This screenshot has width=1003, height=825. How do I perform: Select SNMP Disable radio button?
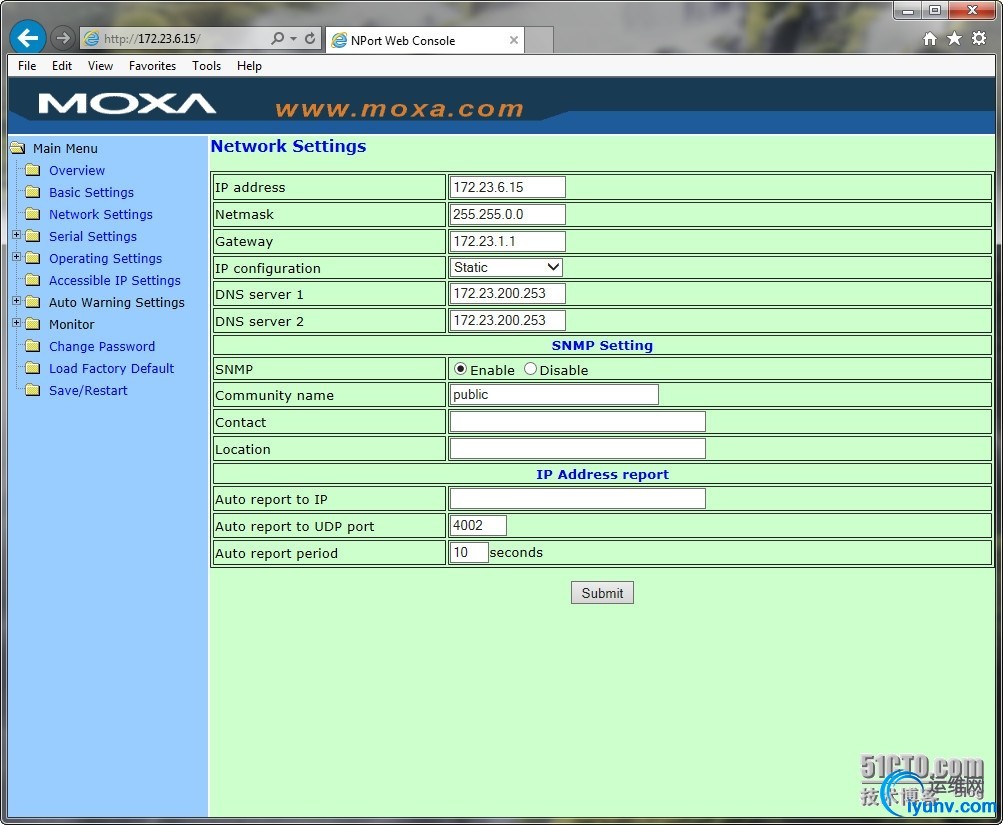point(530,369)
